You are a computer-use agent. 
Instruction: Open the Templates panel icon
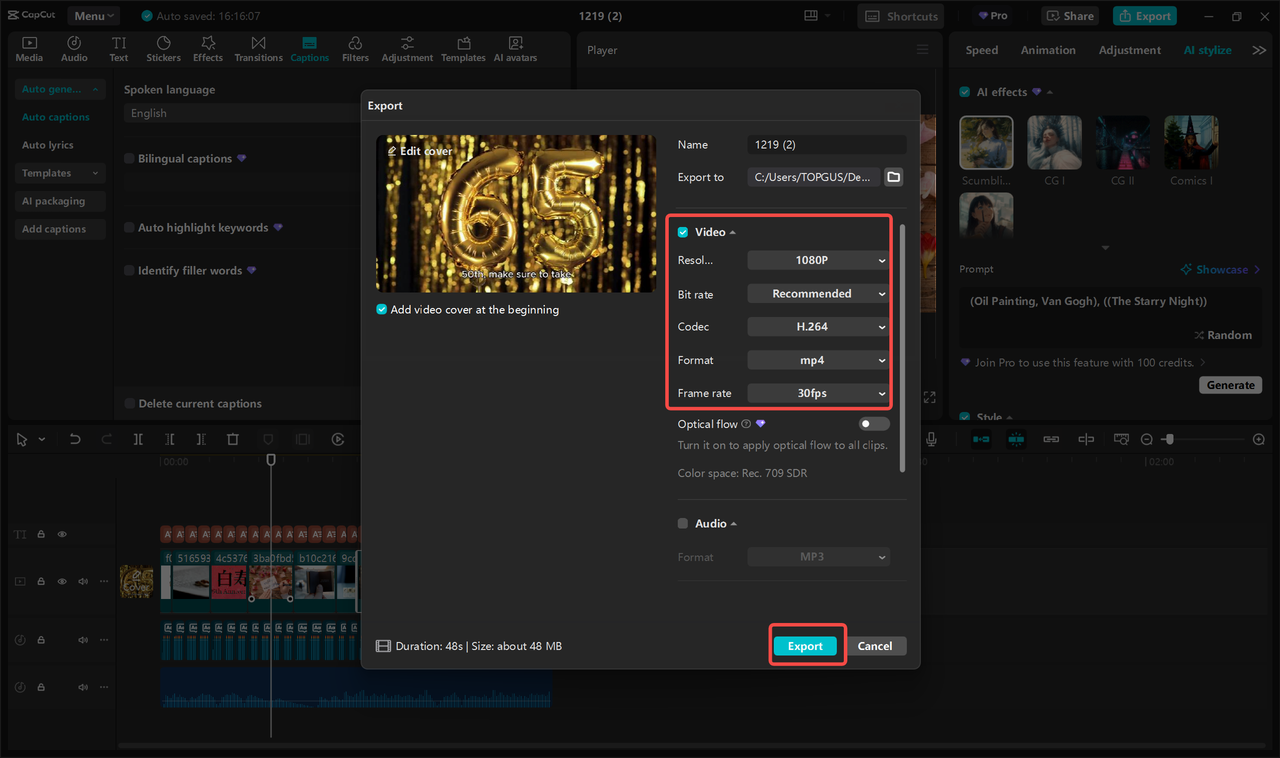(463, 49)
